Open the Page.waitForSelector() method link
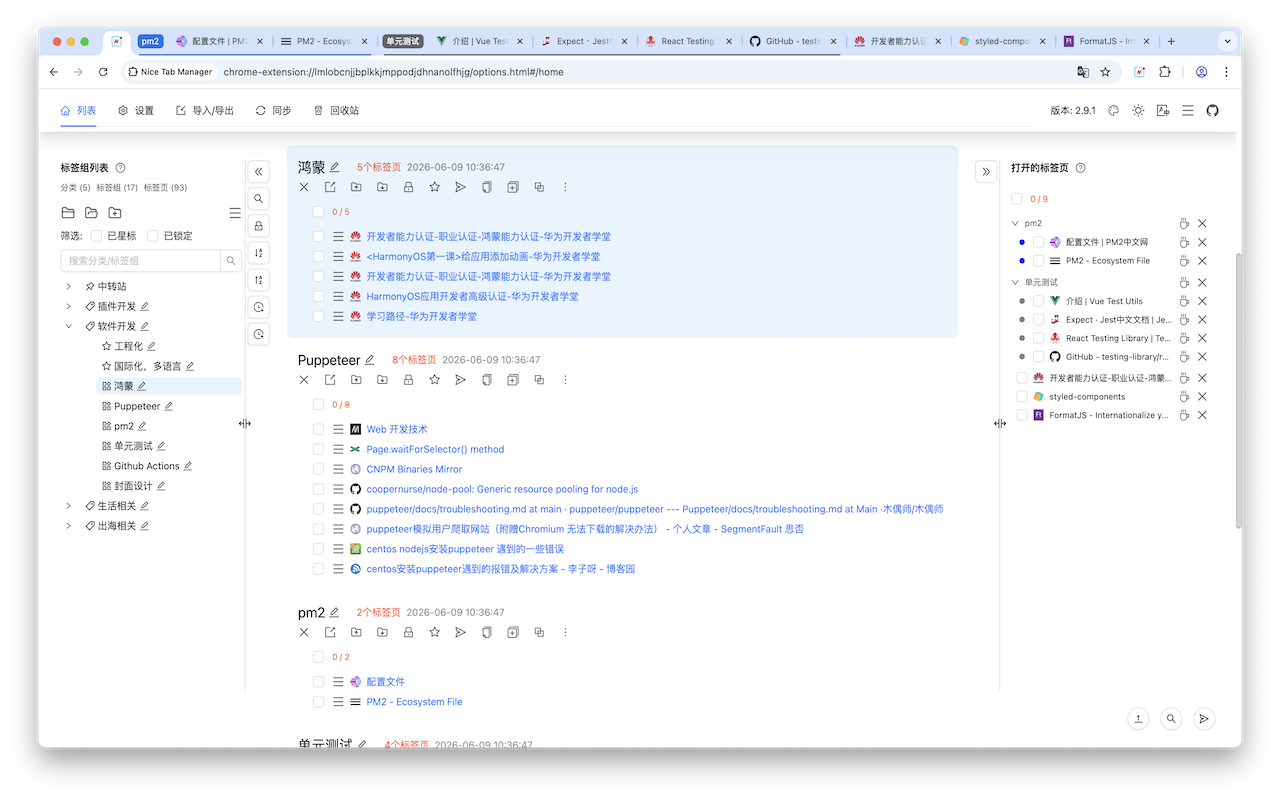Image resolution: width=1280 pixels, height=800 pixels. click(x=435, y=449)
